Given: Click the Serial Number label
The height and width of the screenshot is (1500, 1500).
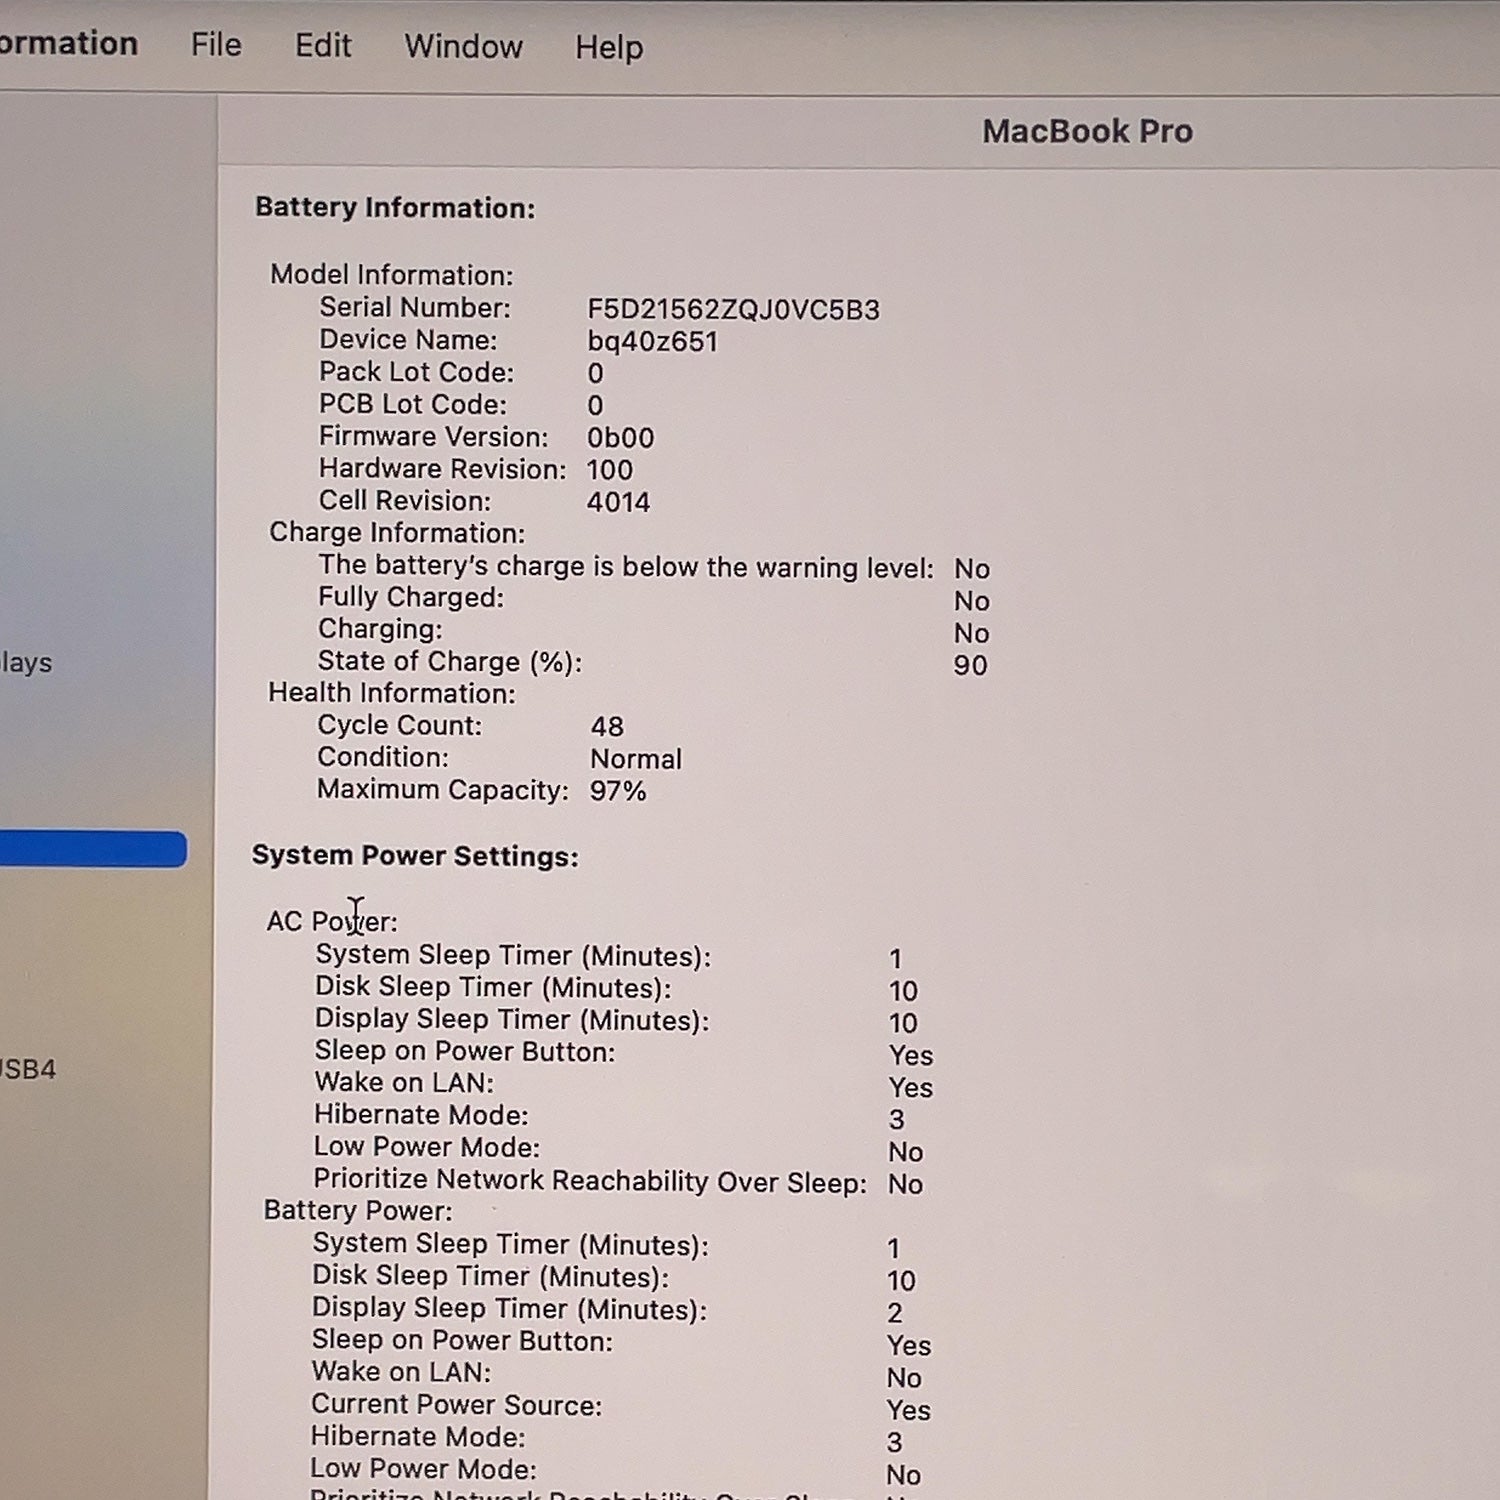Looking at the screenshot, I should (415, 307).
